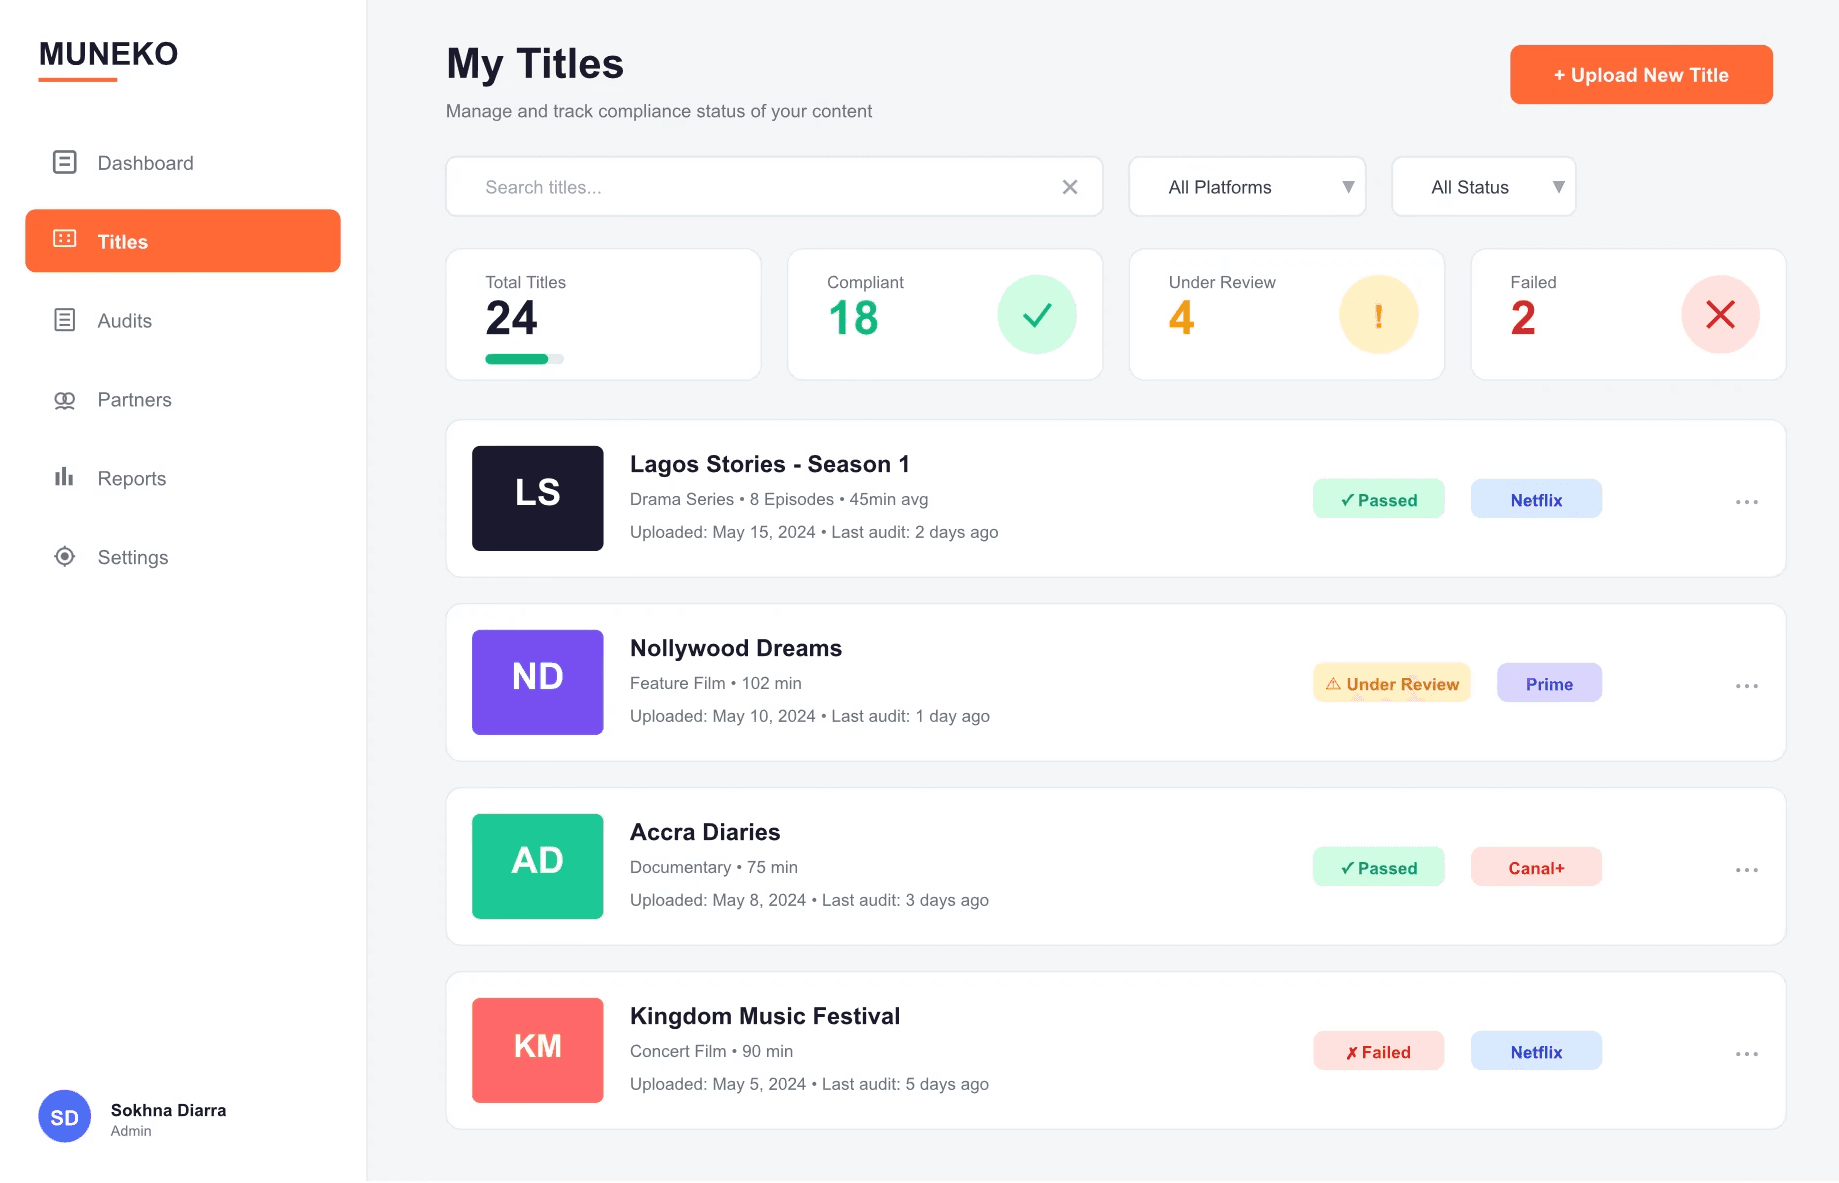Clear the search field with X icon
Image resolution: width=1839 pixels, height=1183 pixels.
[1070, 187]
